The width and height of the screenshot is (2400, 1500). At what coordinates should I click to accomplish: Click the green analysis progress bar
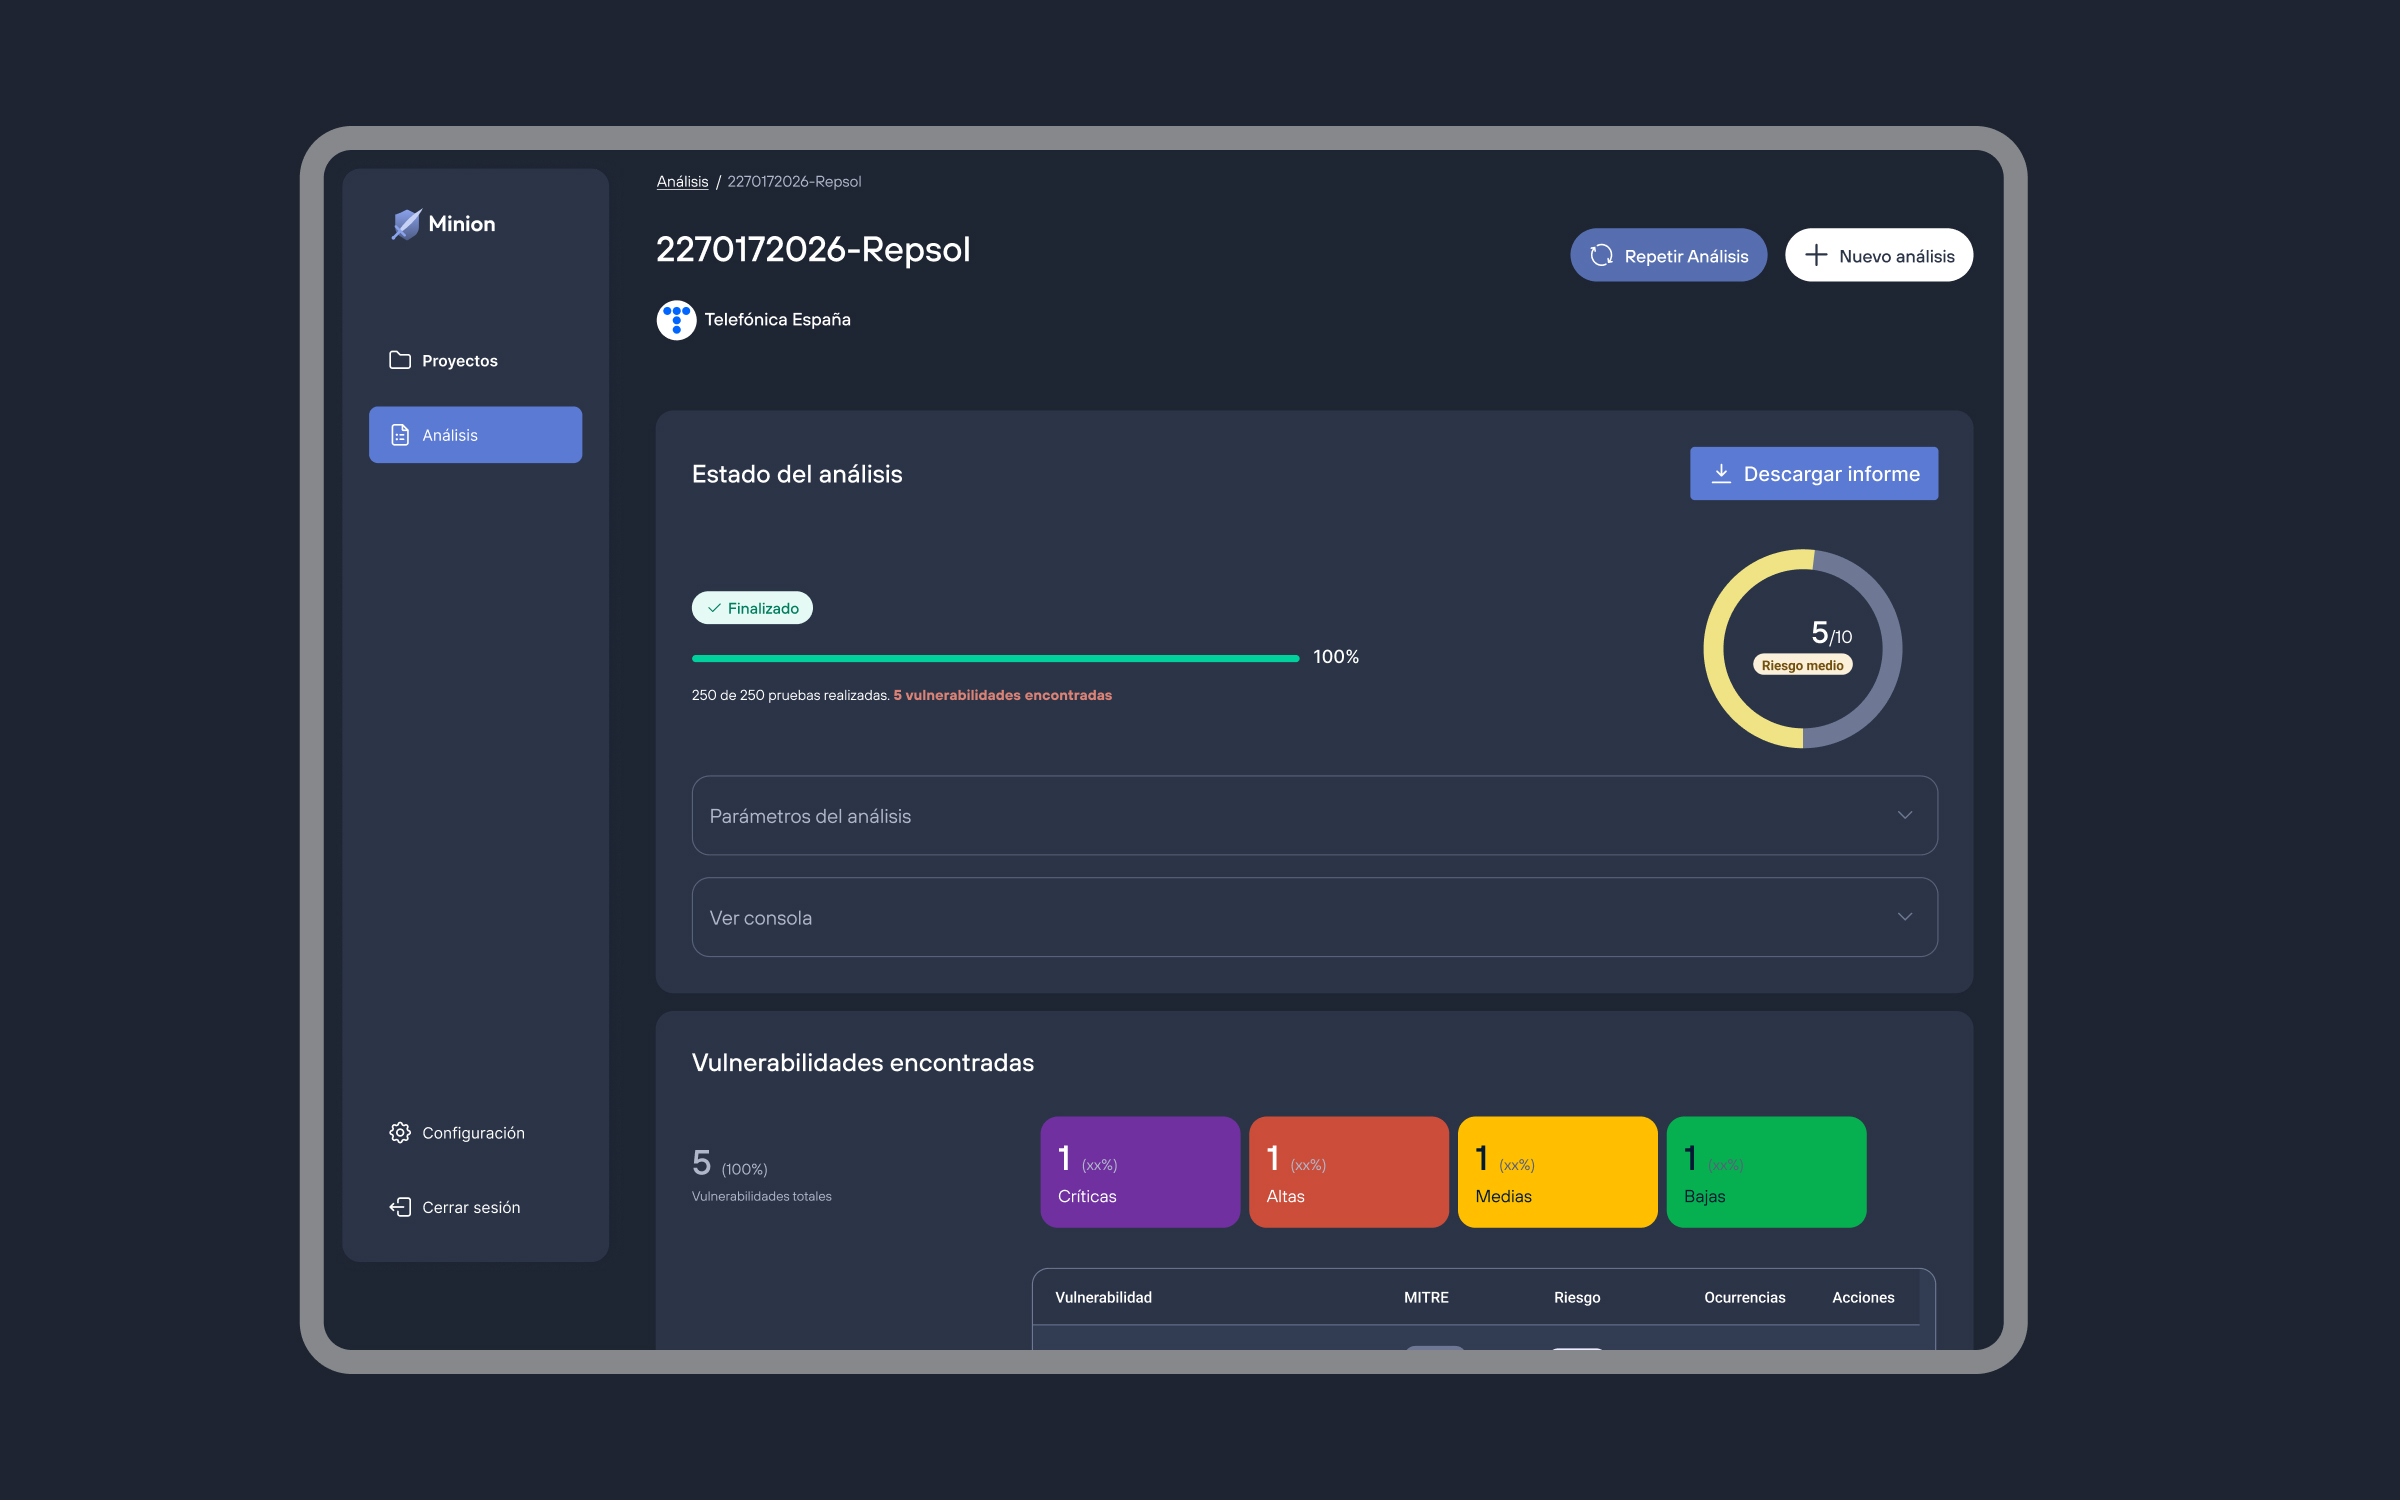click(995, 658)
